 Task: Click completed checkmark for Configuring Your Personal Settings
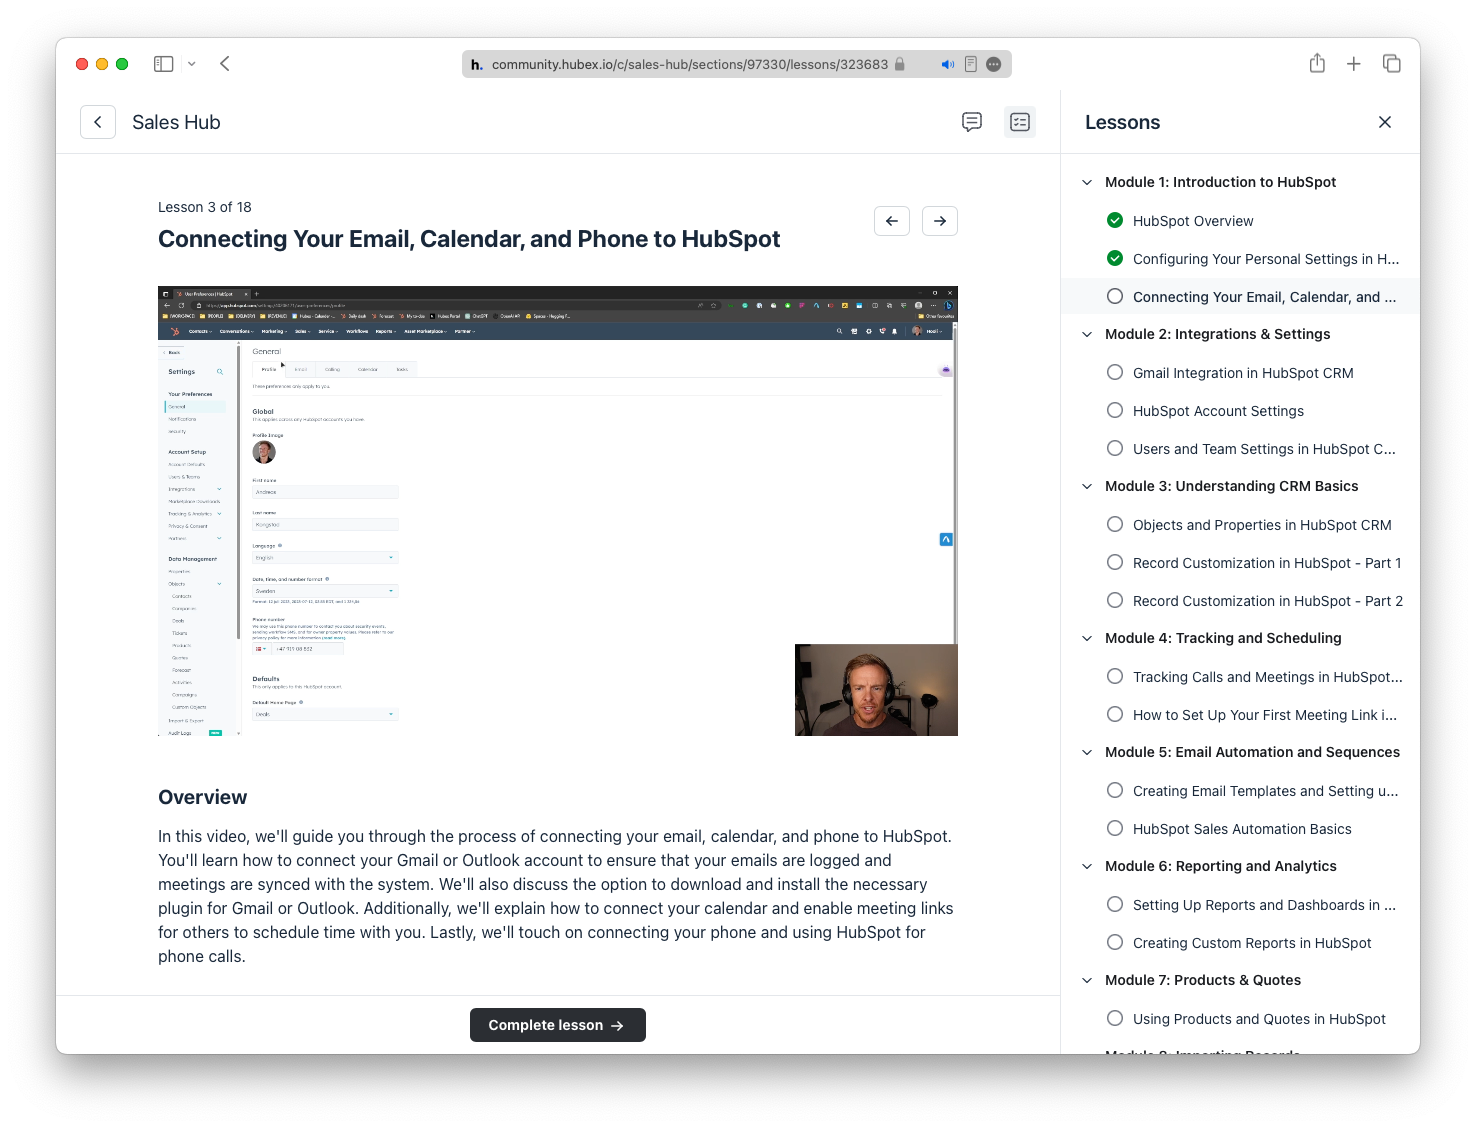[1115, 258]
